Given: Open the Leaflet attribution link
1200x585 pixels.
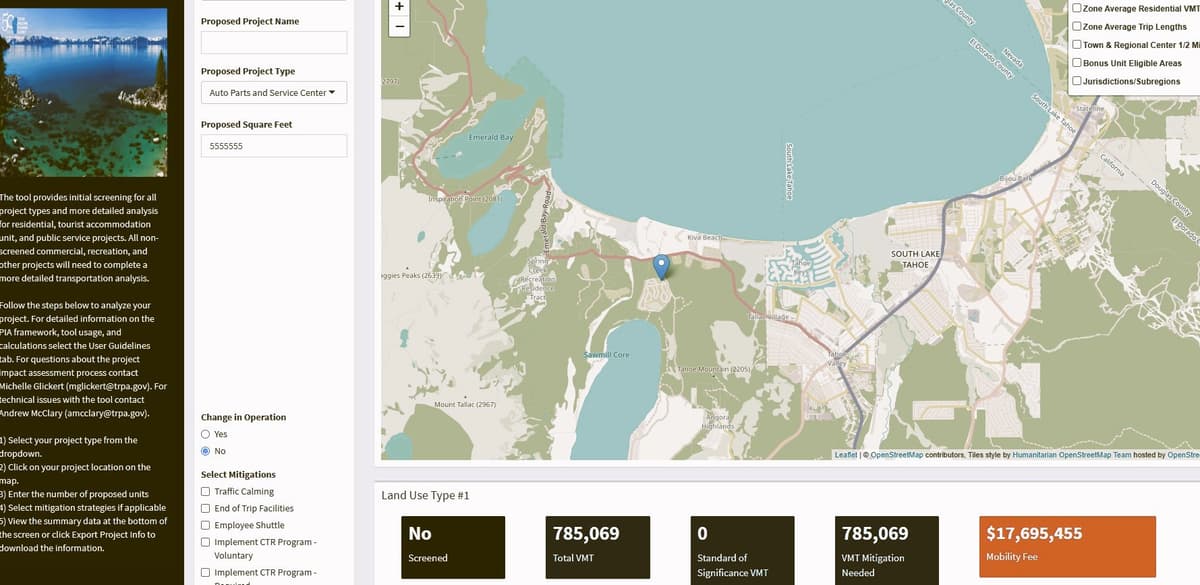Looking at the screenshot, I should coord(847,455).
